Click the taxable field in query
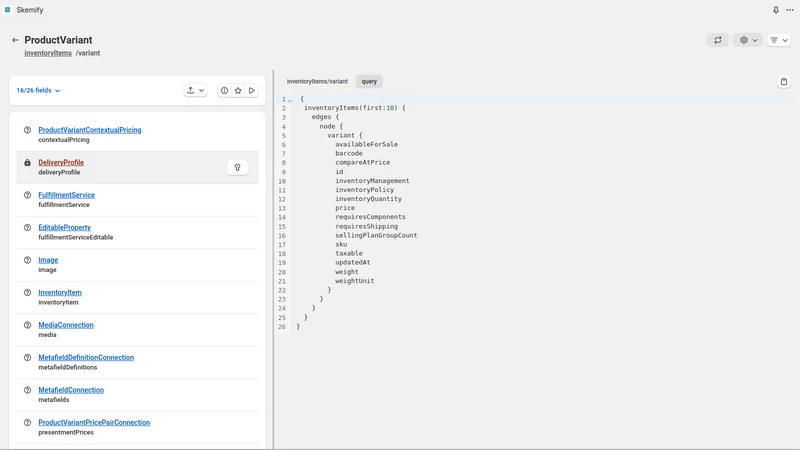 (x=349, y=254)
